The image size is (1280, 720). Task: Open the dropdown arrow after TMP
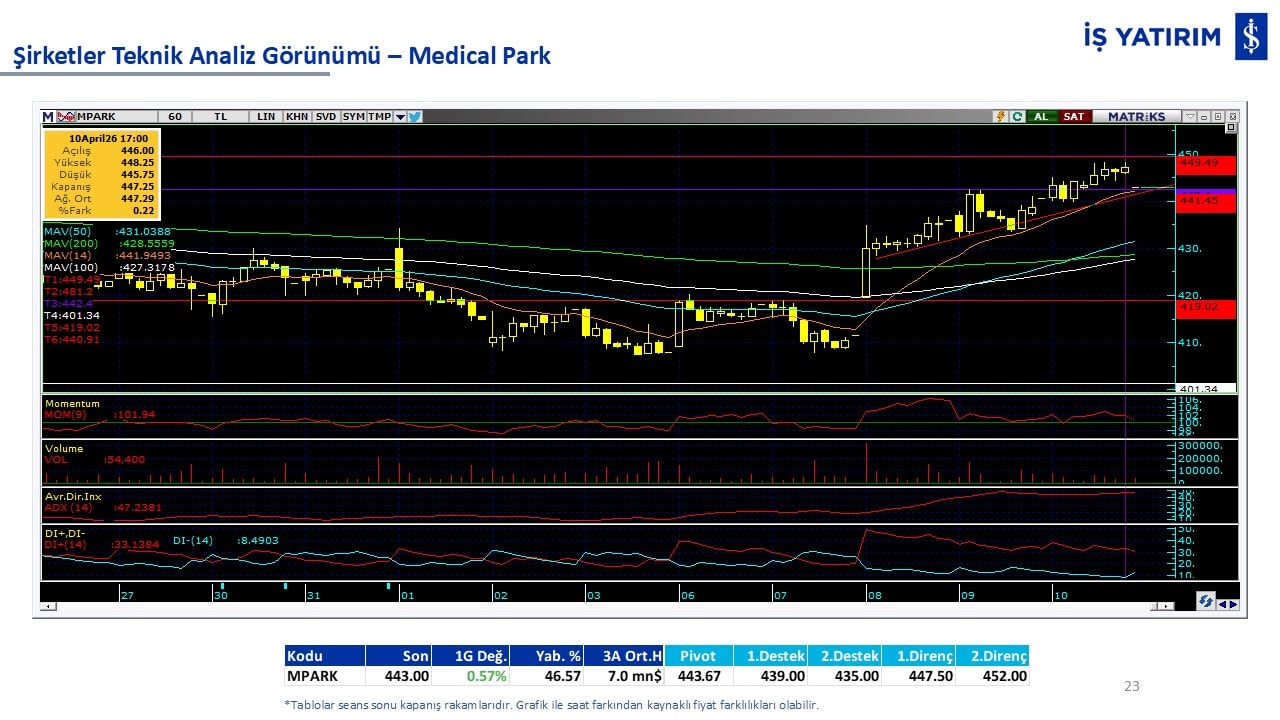pos(400,117)
